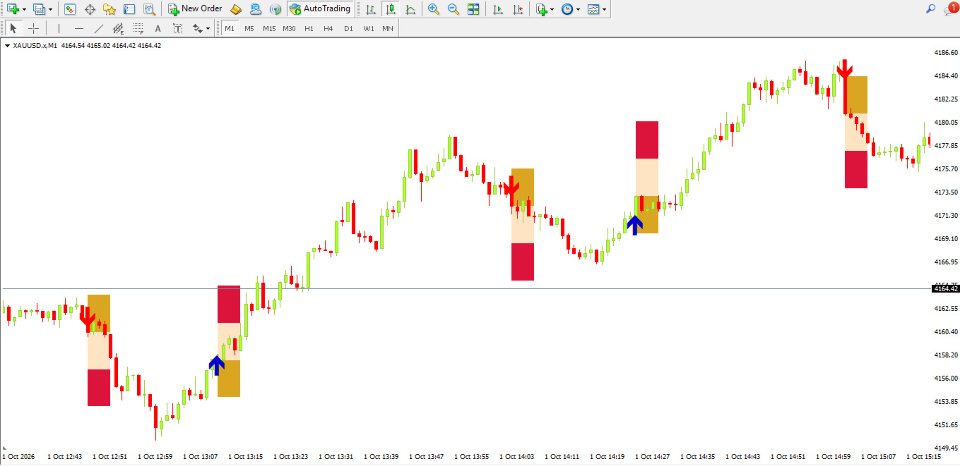Viewport: 960px width, 466px height.
Task: Zoom in on the chart
Action: 433,9
